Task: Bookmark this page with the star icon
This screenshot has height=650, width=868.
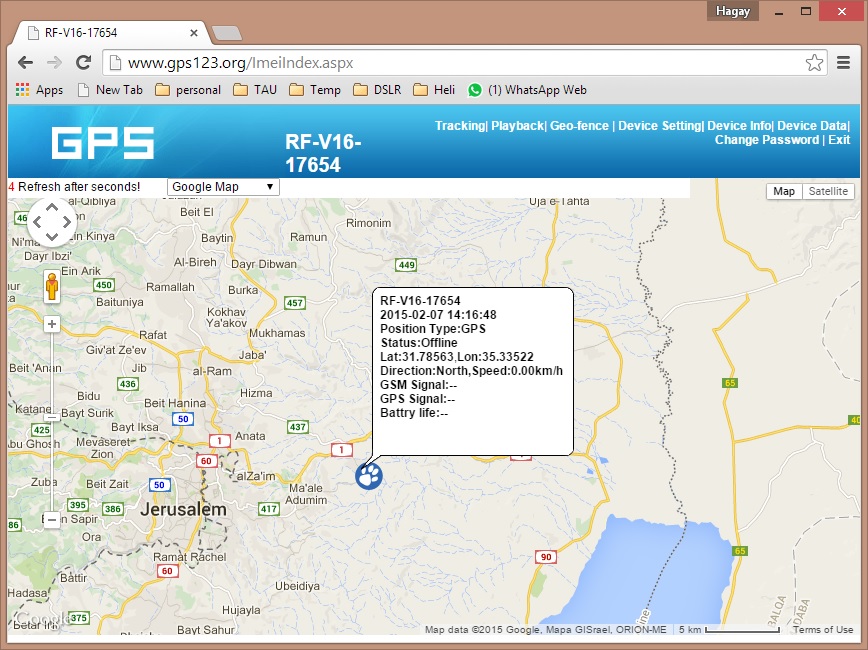Action: pyautogui.click(x=814, y=63)
